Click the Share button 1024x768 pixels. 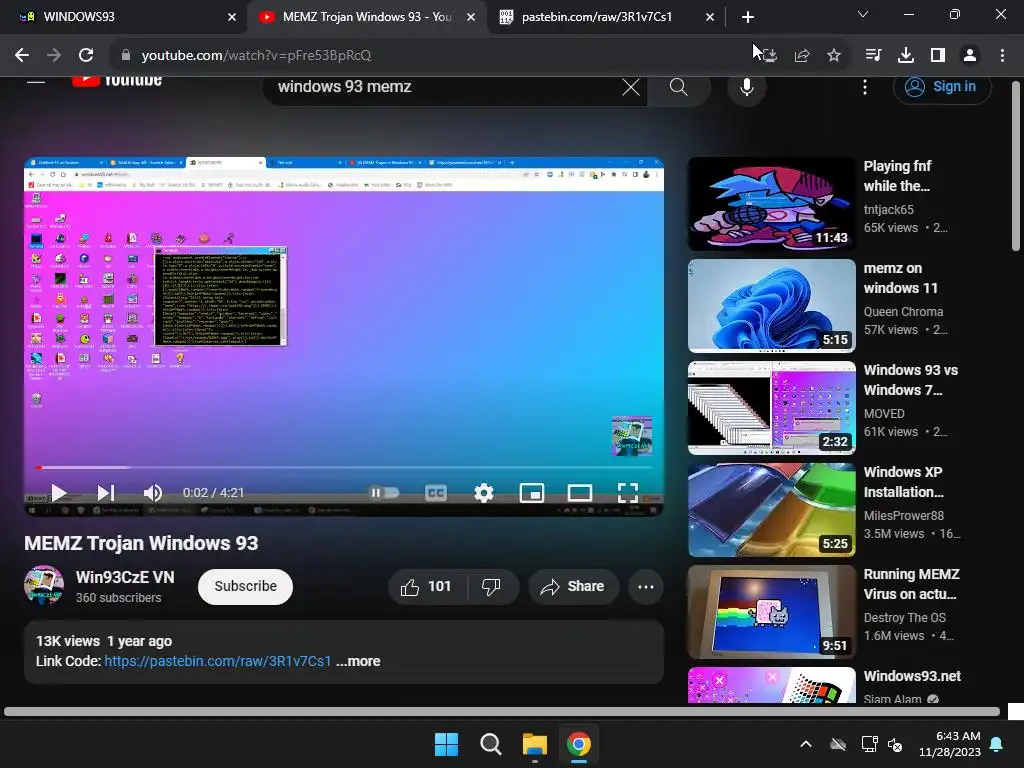pos(573,586)
